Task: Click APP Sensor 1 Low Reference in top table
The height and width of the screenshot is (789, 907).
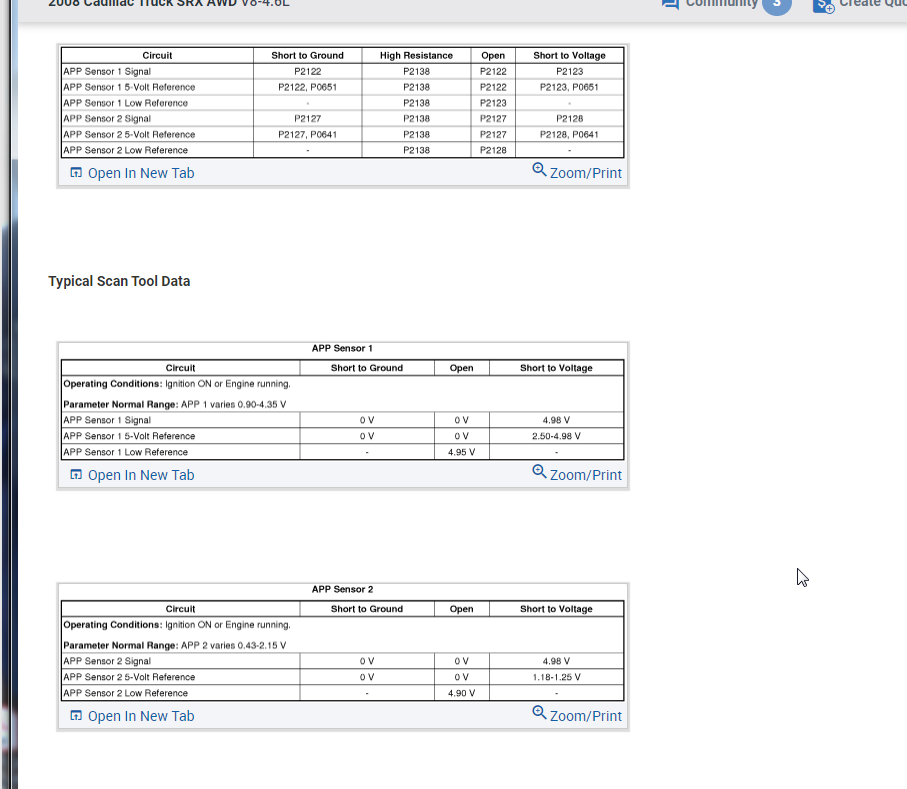Action: coord(126,103)
